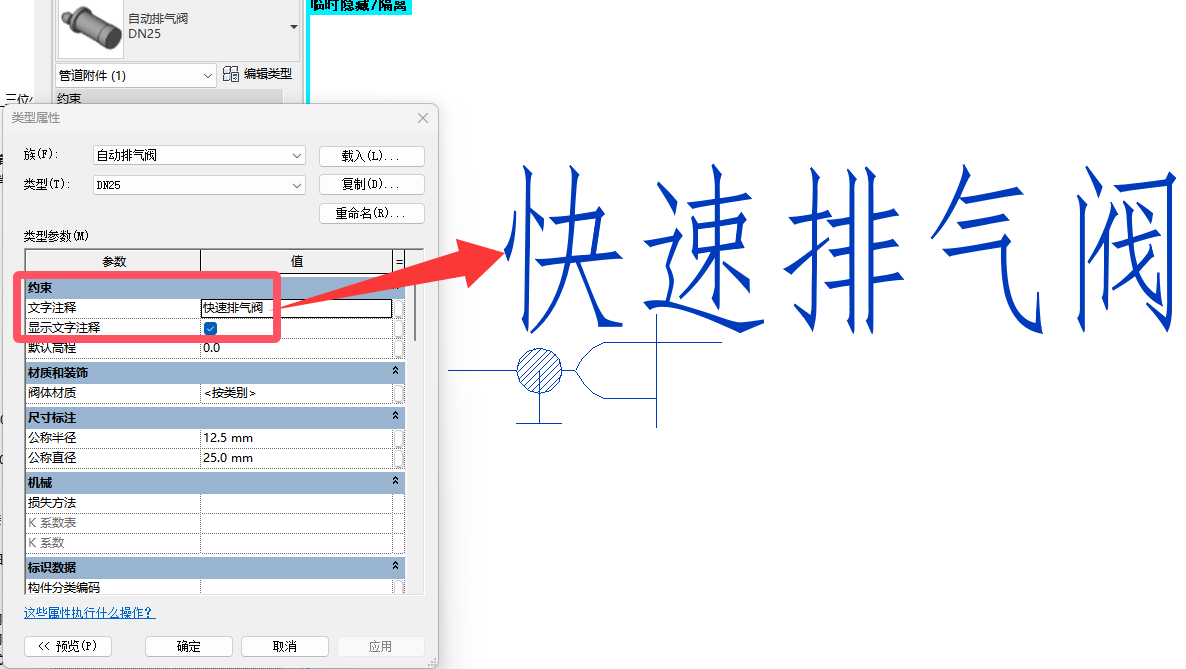Open the 管道附件 (1) filter dropdown

(x=135, y=75)
